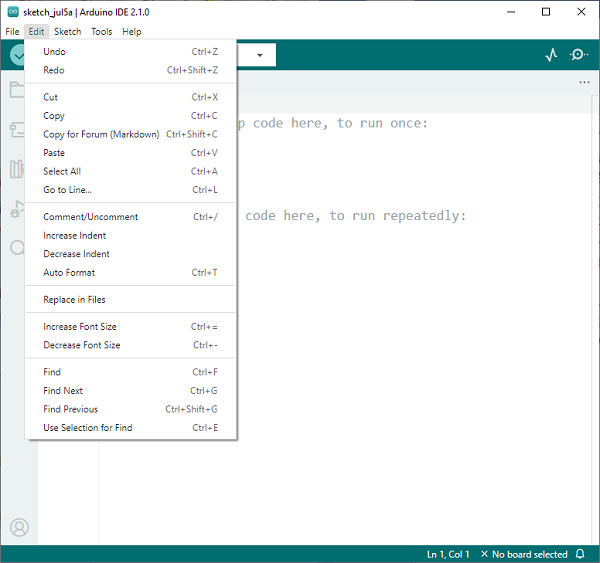Open Go to Line... dialog
Image resolution: width=600 pixels, height=563 pixels.
coord(130,189)
